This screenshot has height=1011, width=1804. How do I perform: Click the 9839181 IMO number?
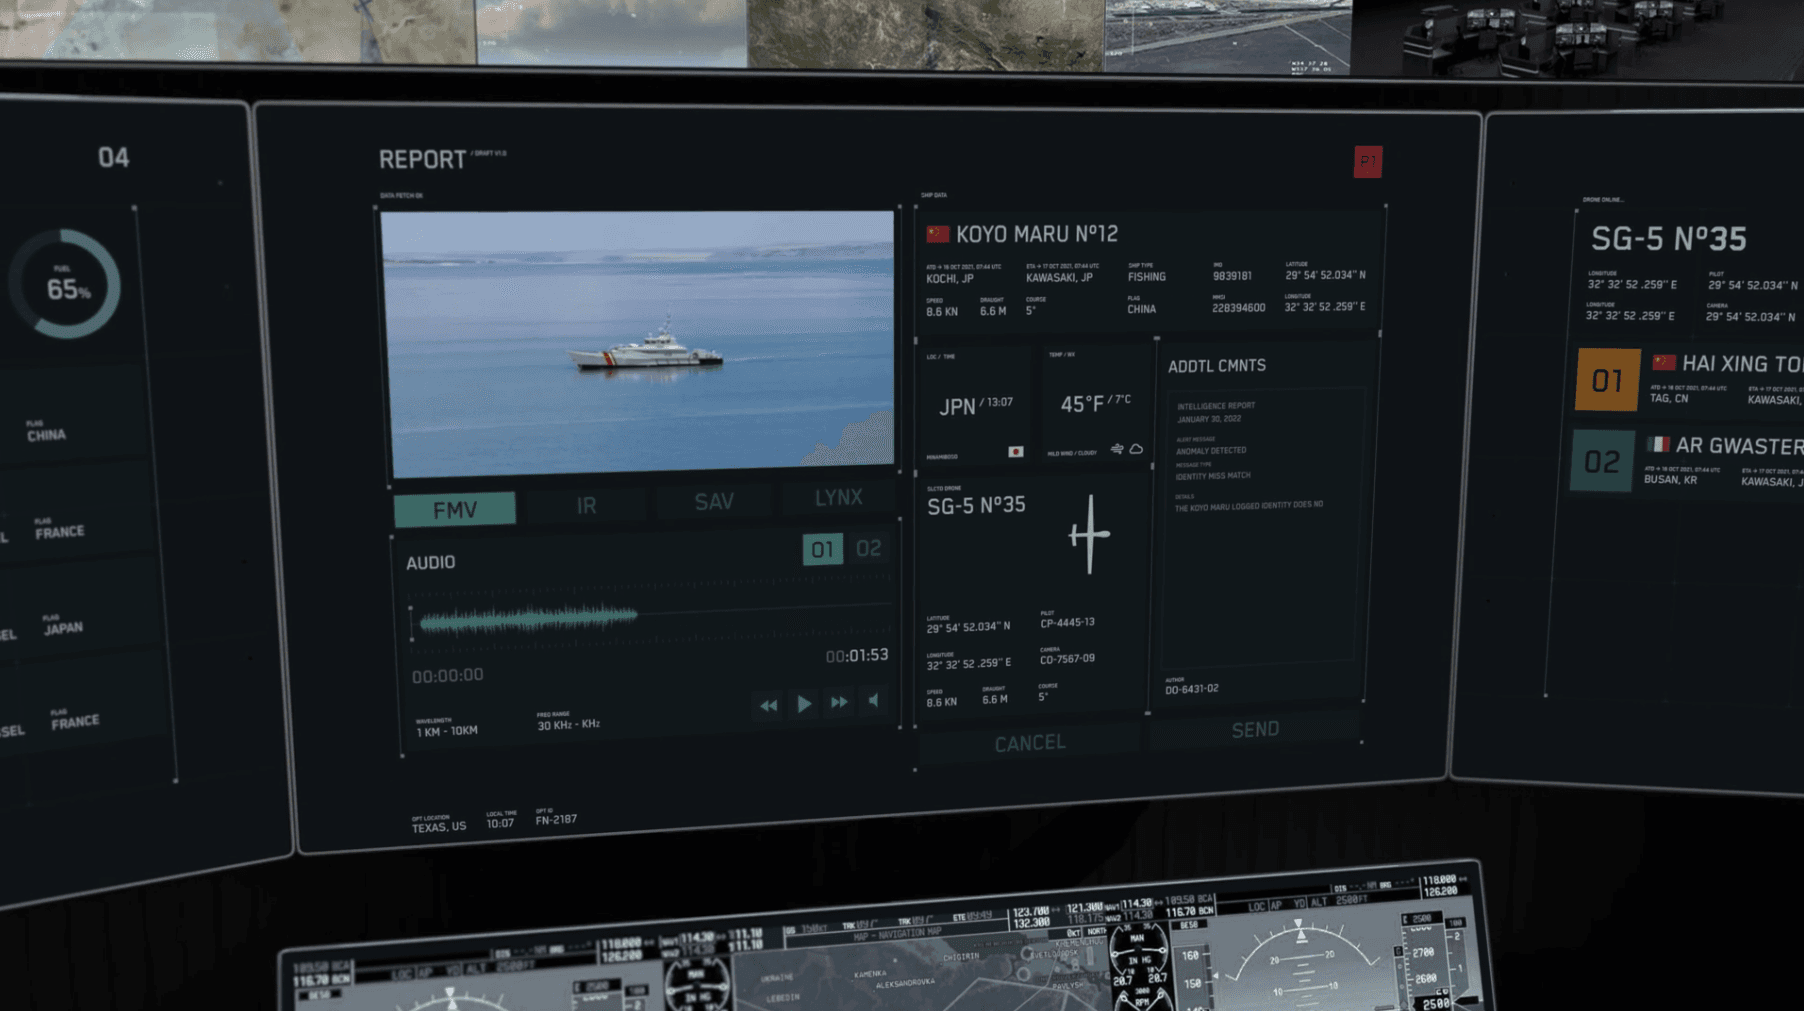pyautogui.click(x=1232, y=276)
